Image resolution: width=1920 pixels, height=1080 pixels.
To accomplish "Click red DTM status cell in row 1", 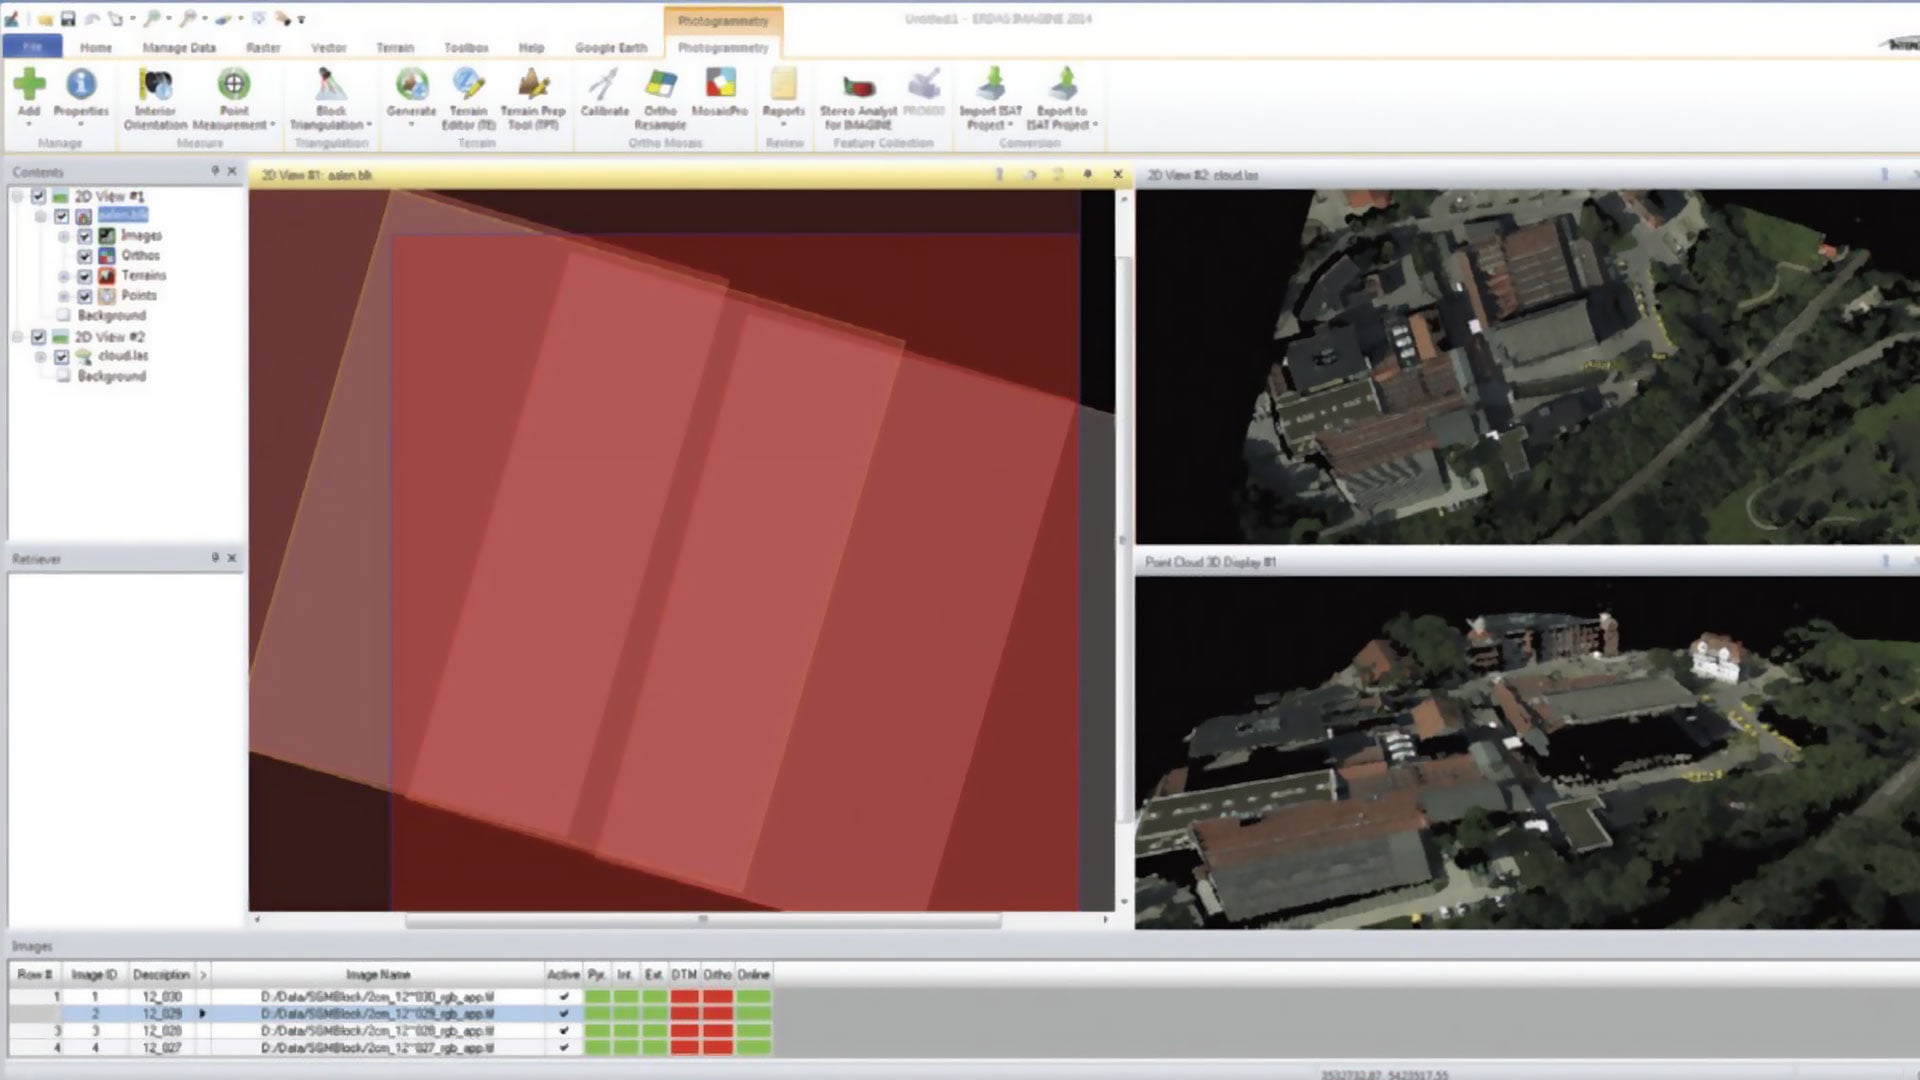I will click(684, 997).
